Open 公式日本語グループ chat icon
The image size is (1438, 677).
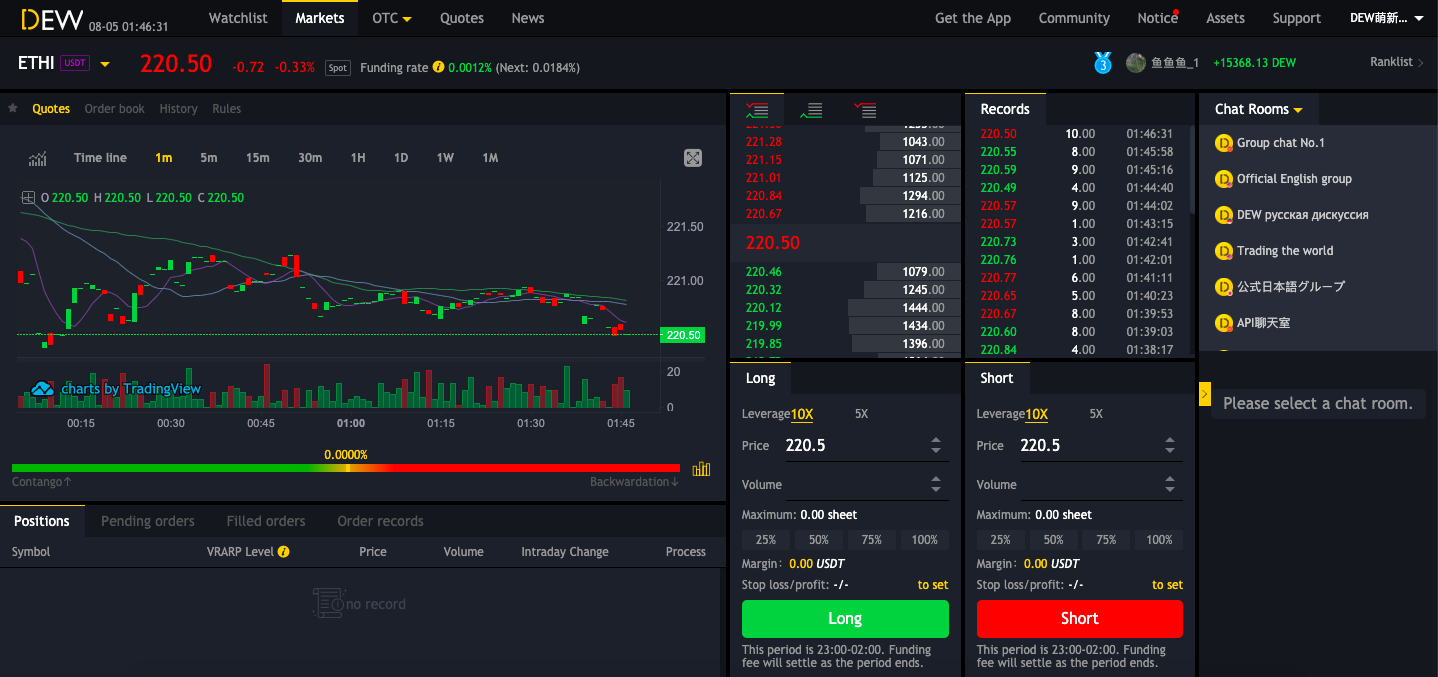tap(1223, 287)
